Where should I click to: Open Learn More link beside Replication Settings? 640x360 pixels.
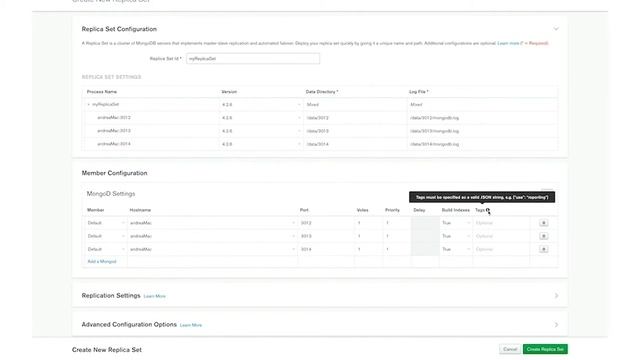pyautogui.click(x=155, y=296)
